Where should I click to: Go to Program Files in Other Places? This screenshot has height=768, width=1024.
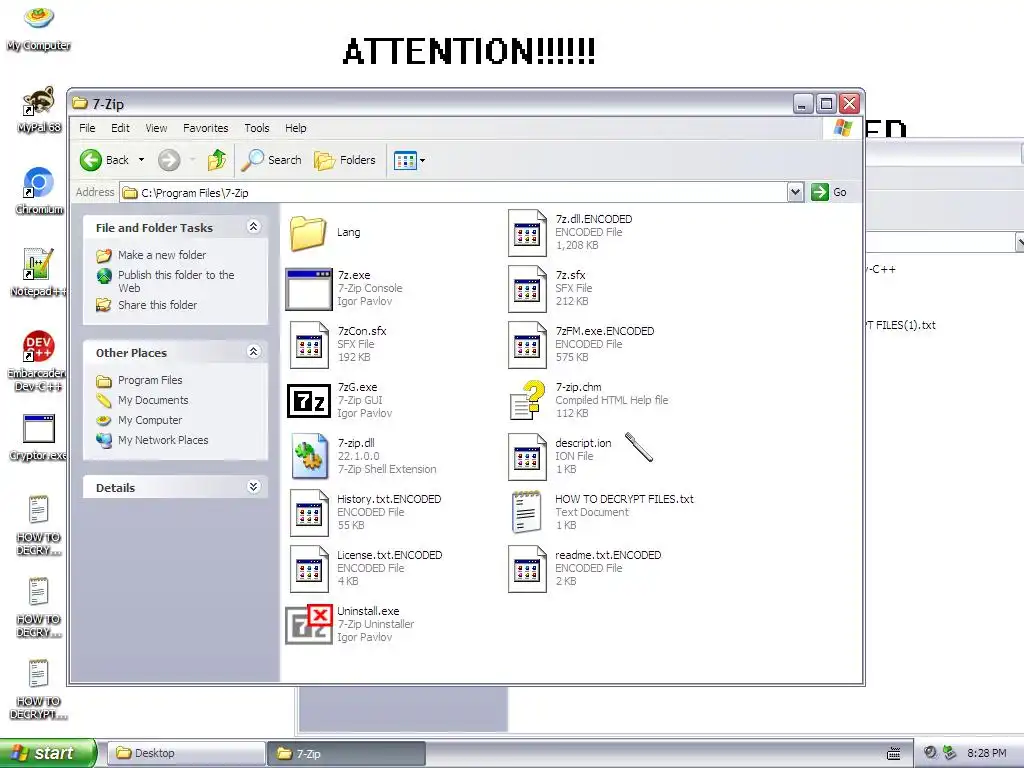coord(150,380)
